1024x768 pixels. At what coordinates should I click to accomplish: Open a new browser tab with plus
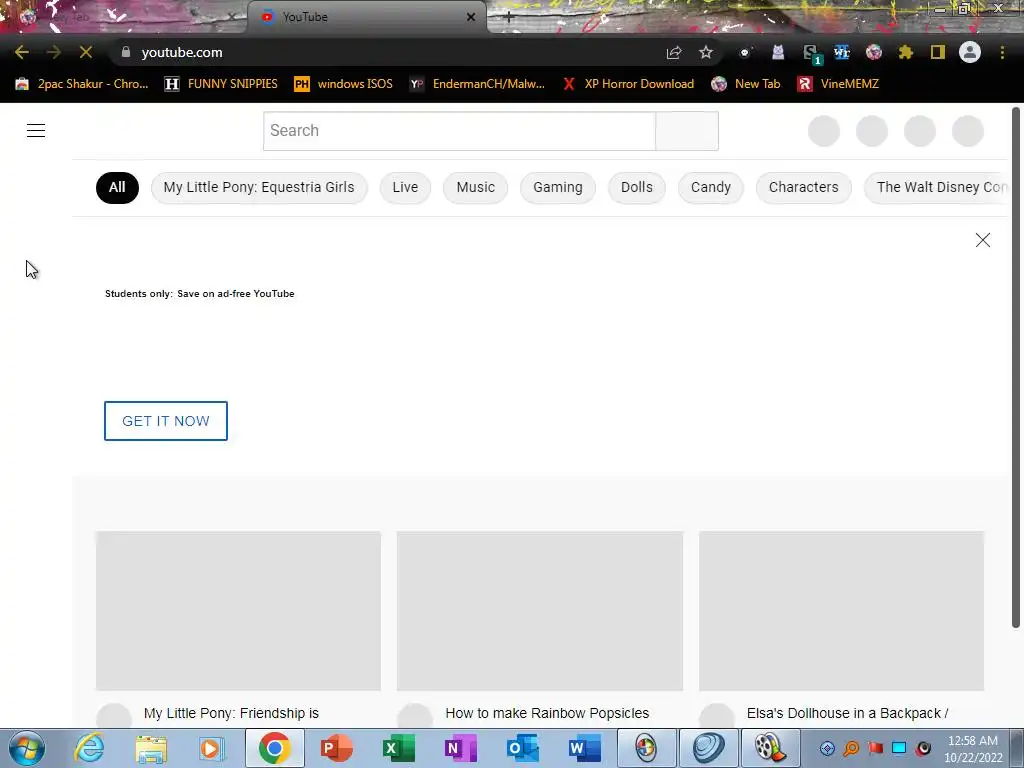pyautogui.click(x=509, y=18)
